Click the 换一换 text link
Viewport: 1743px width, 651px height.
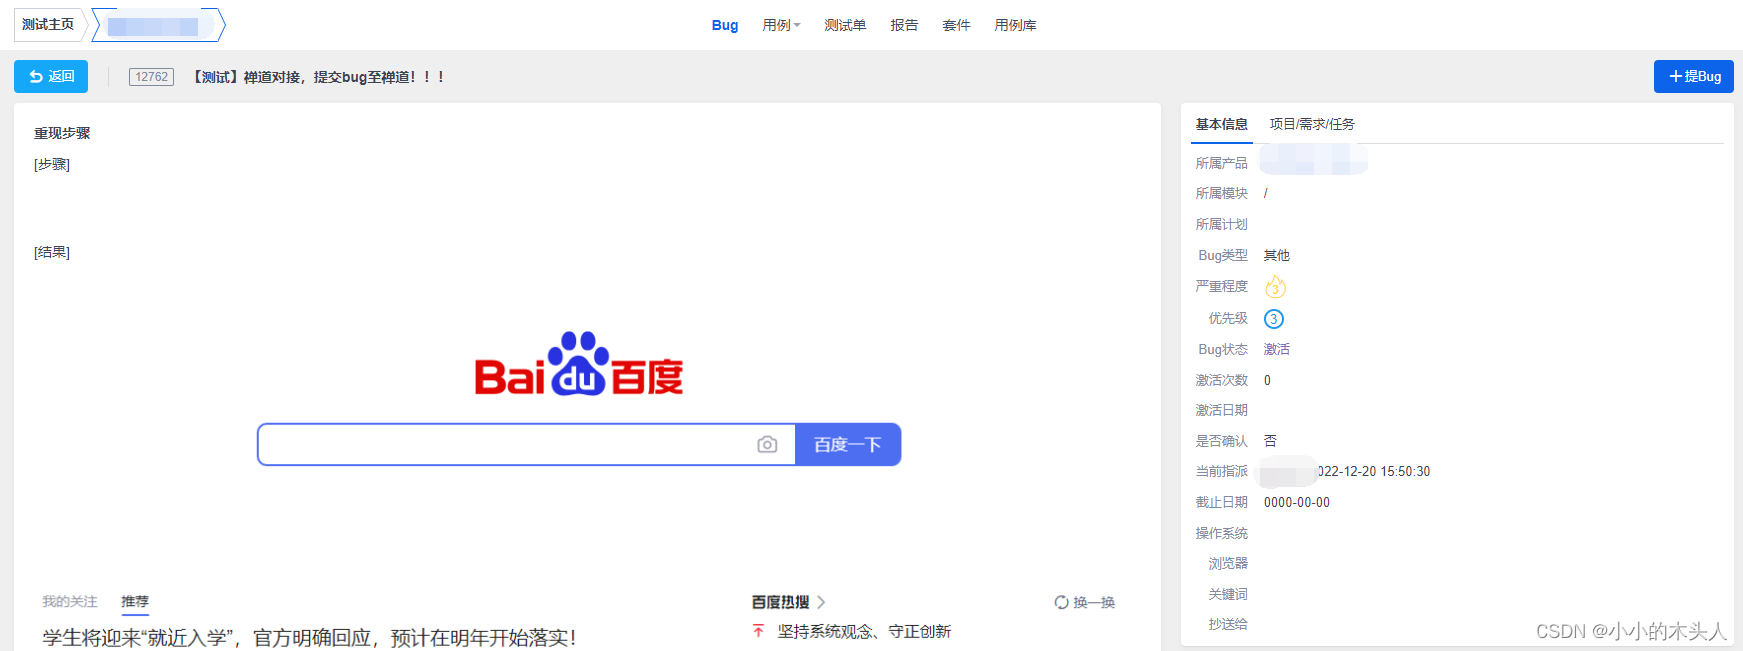1094,602
